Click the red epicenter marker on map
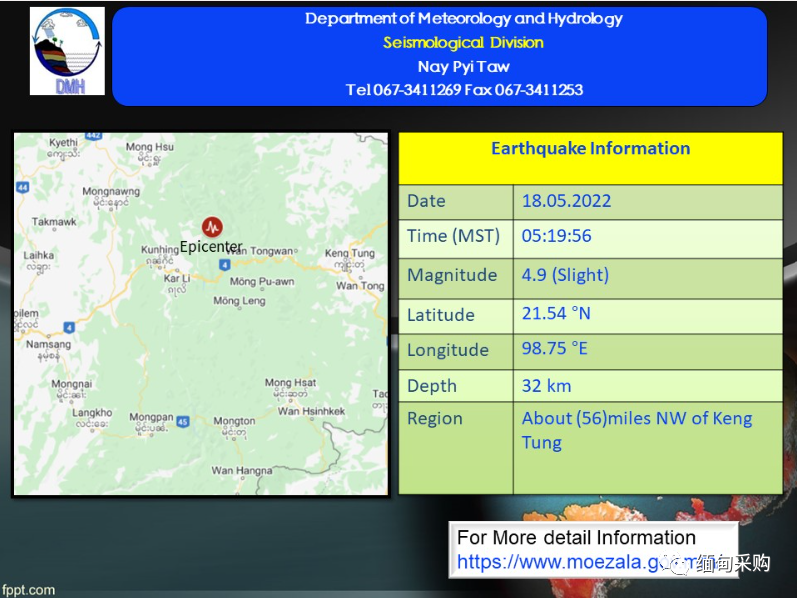 pyautogui.click(x=212, y=227)
